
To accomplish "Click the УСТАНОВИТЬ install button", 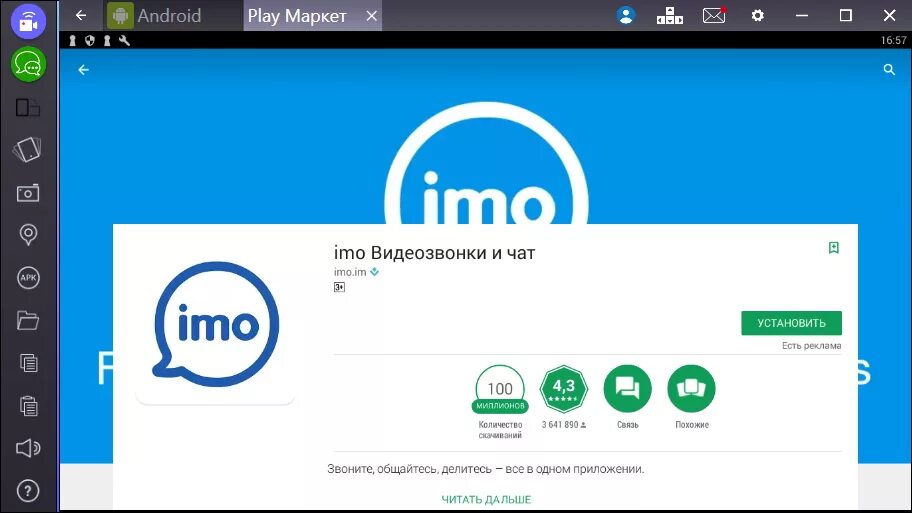I will click(x=791, y=323).
